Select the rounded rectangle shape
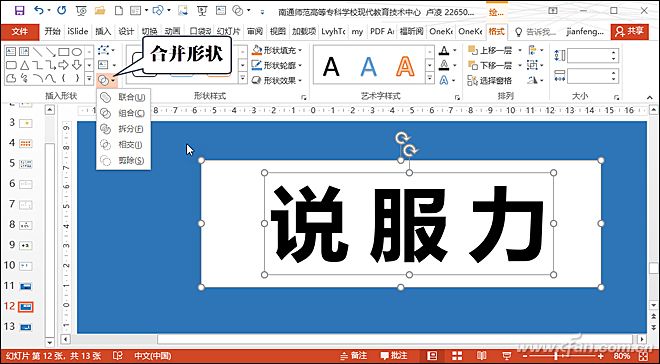This screenshot has height=364, width=660. (11, 65)
